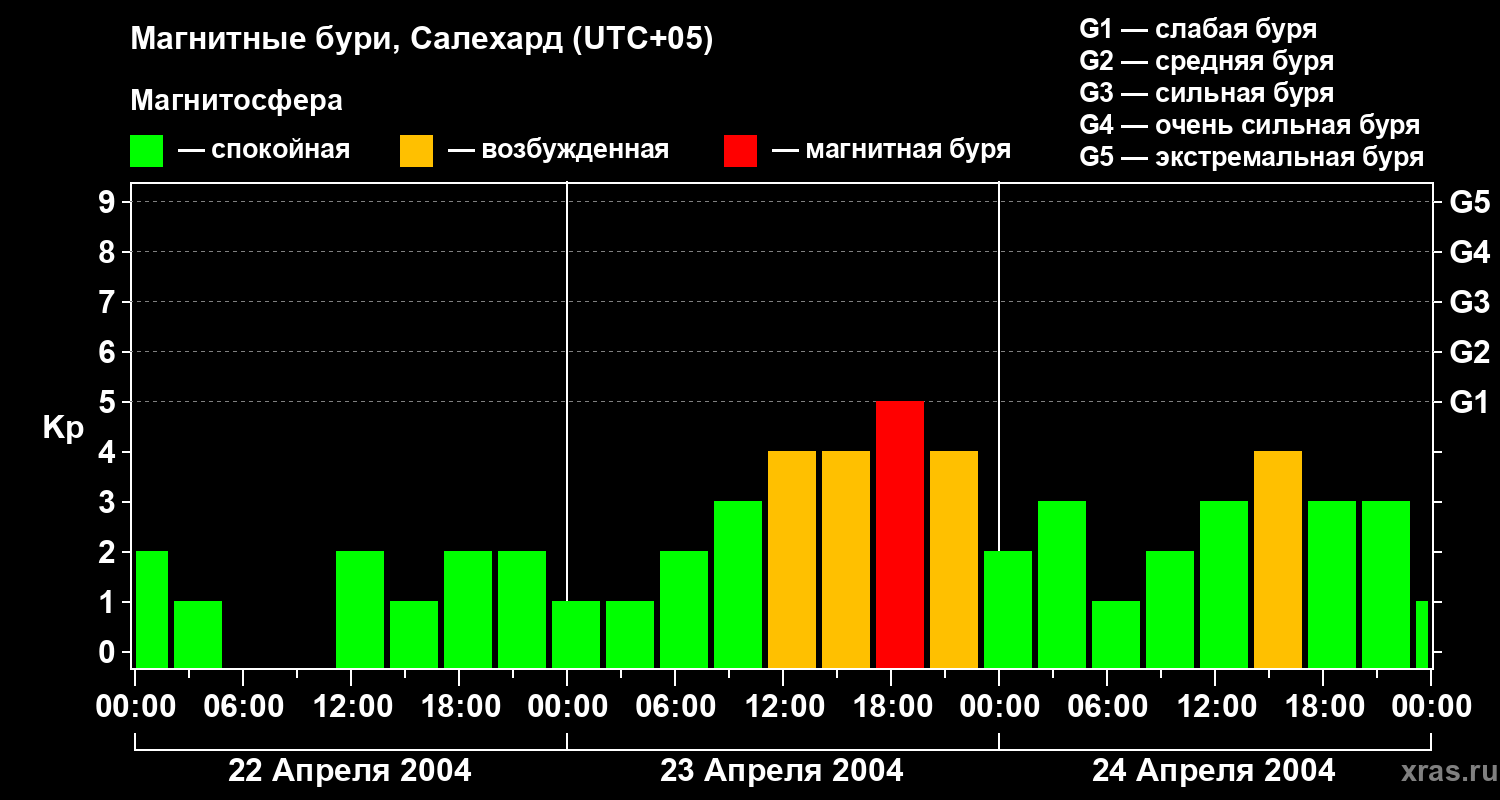This screenshot has height=800, width=1500.
Task: Click 'G2 — средняя буря' text
Action: [1206, 61]
